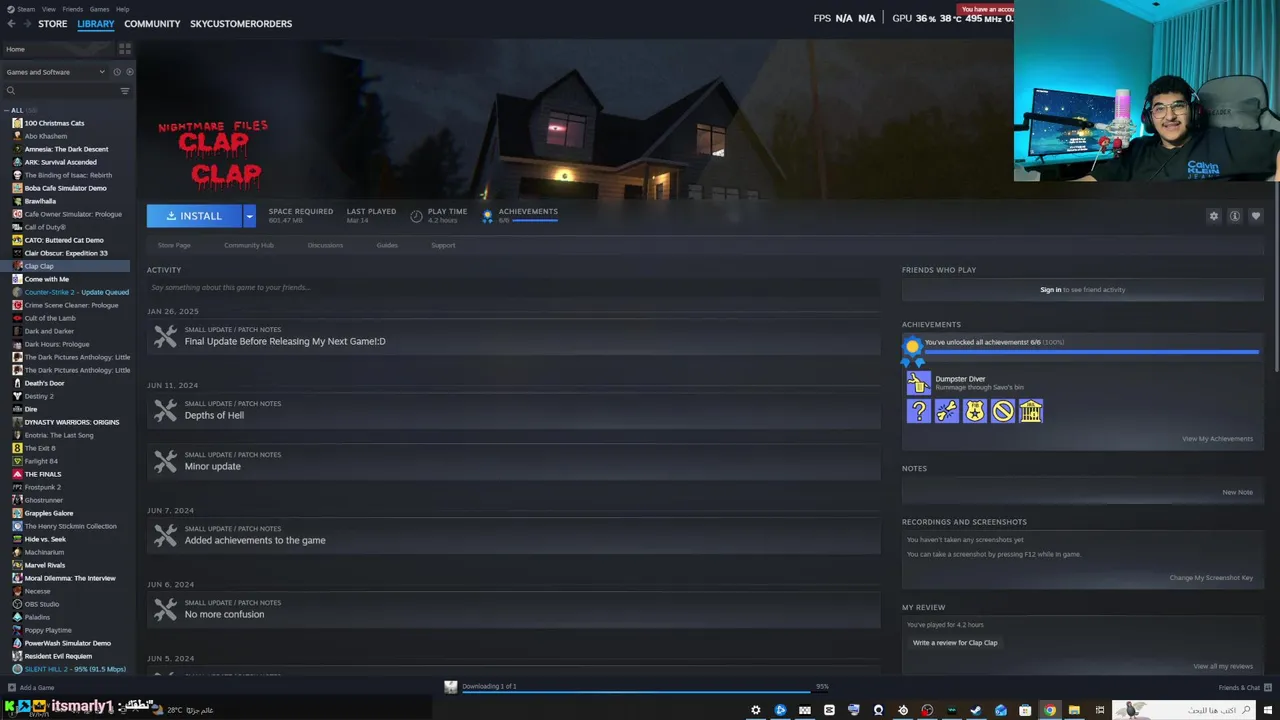Click the ready-to-play filter icon in sidebar
The image size is (1280, 720).
pos(129,72)
